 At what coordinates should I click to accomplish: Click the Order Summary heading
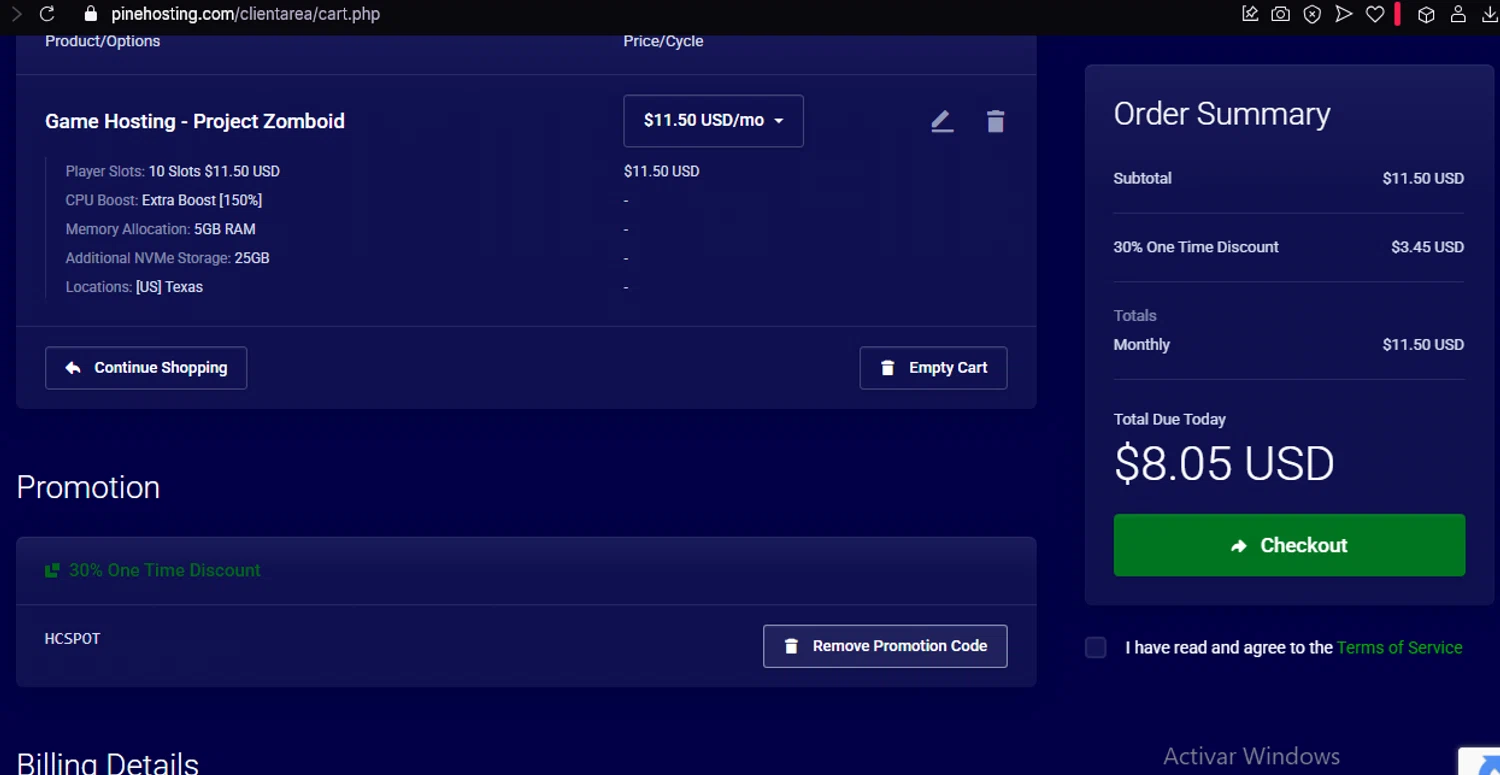pos(1222,114)
